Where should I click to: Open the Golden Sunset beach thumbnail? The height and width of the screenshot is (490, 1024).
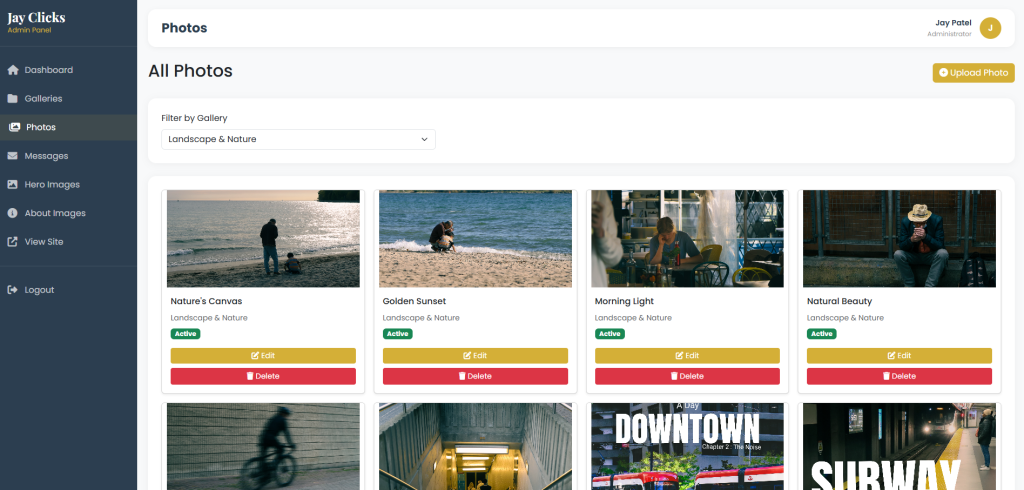(x=475, y=239)
